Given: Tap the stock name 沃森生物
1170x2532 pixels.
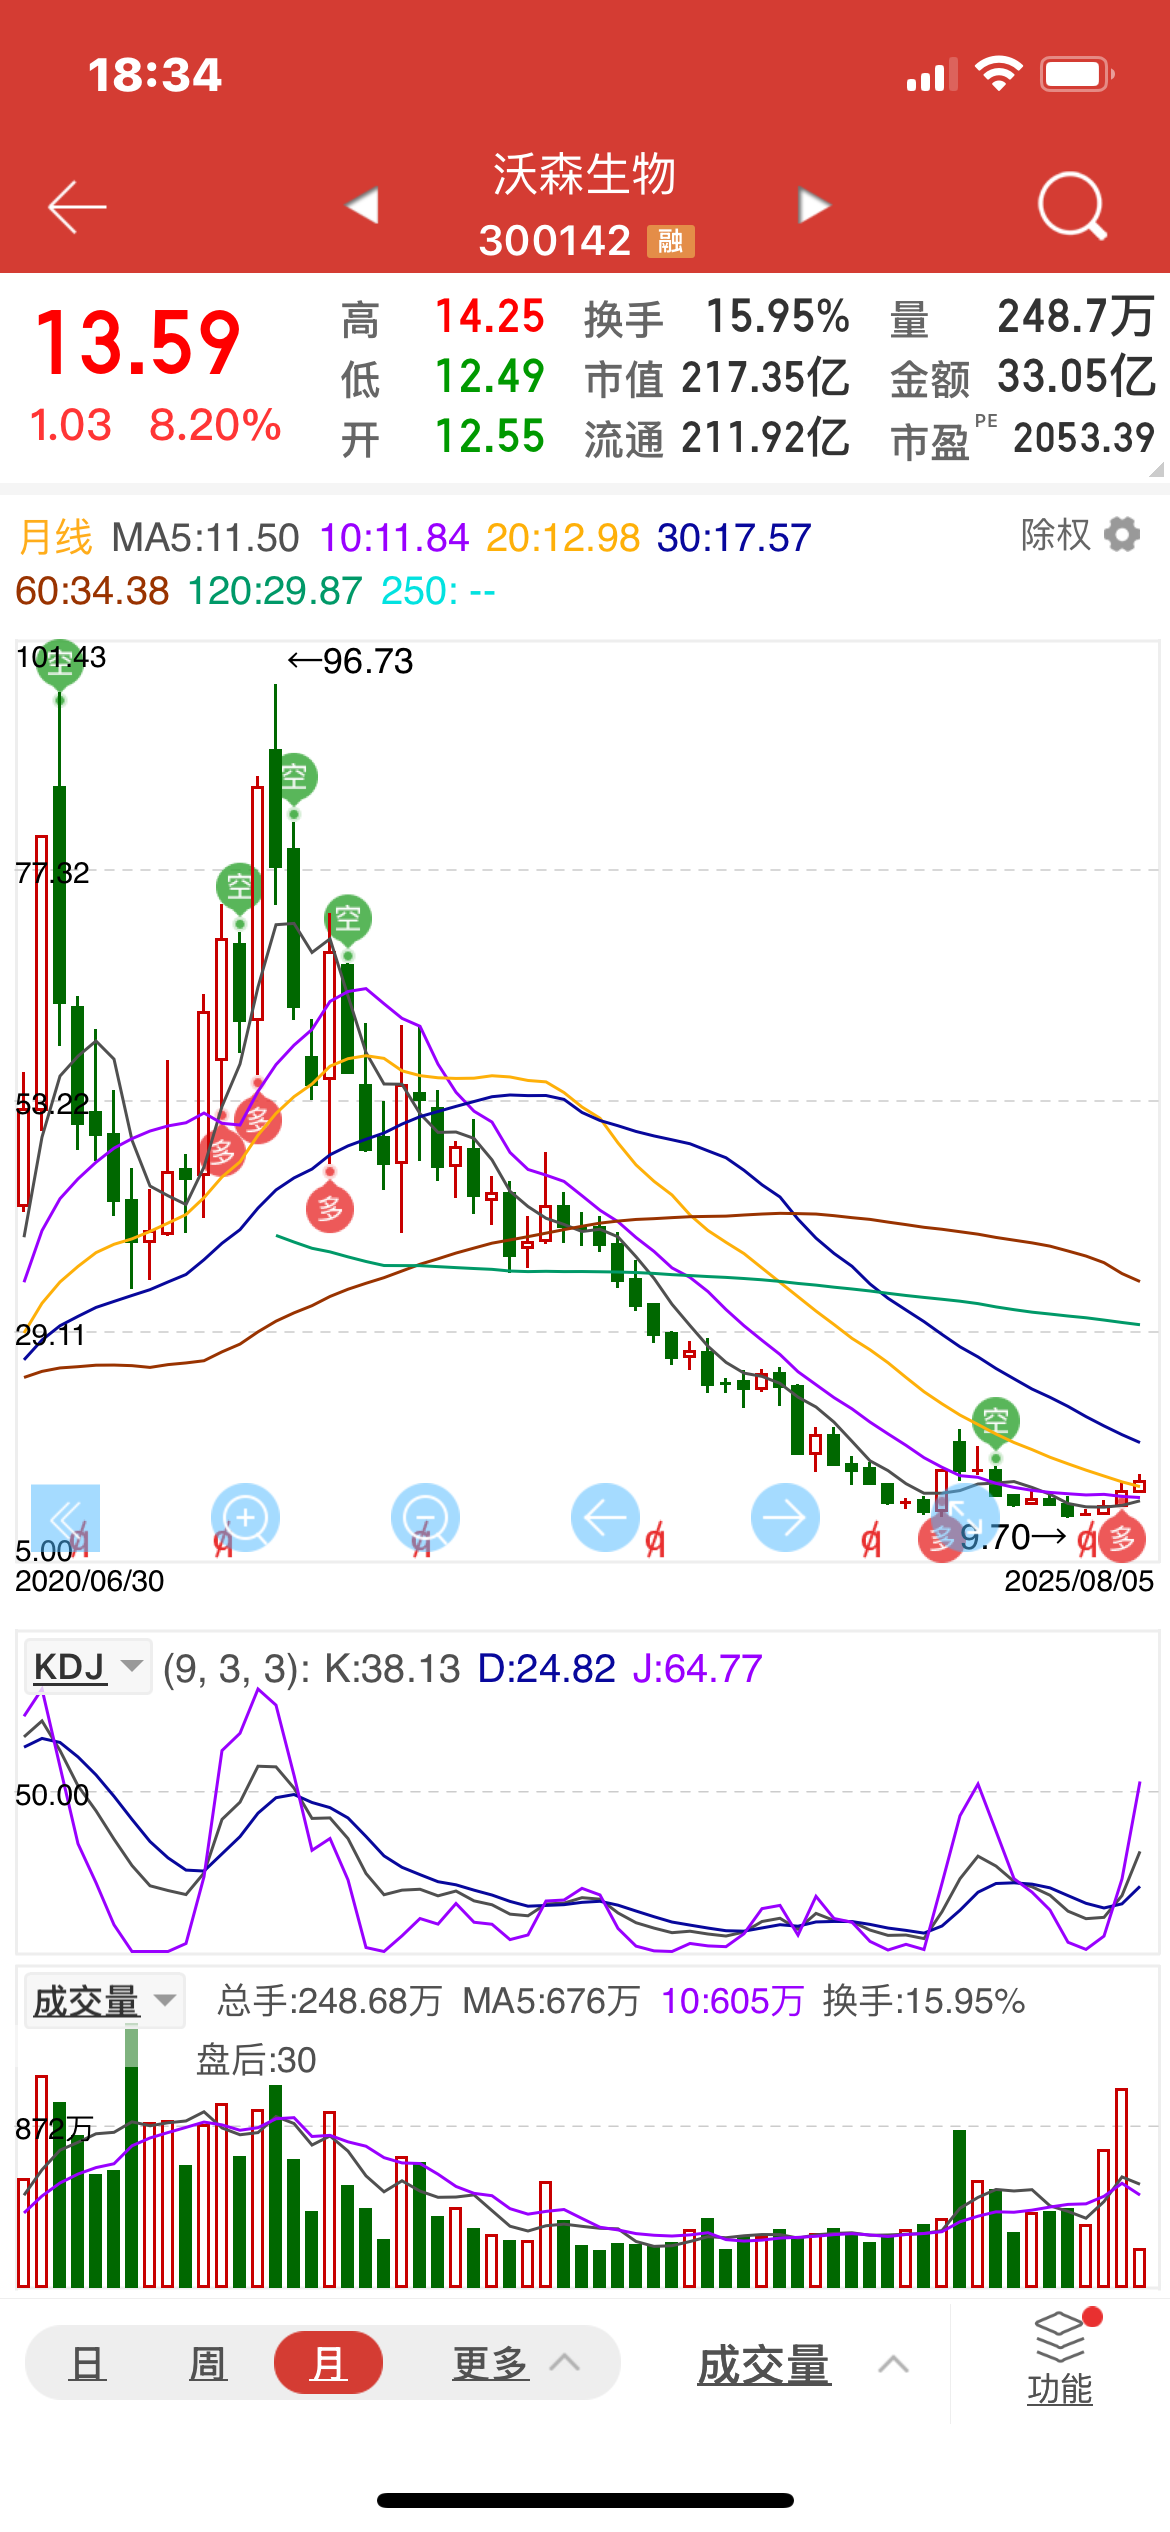Looking at the screenshot, I should (584, 174).
